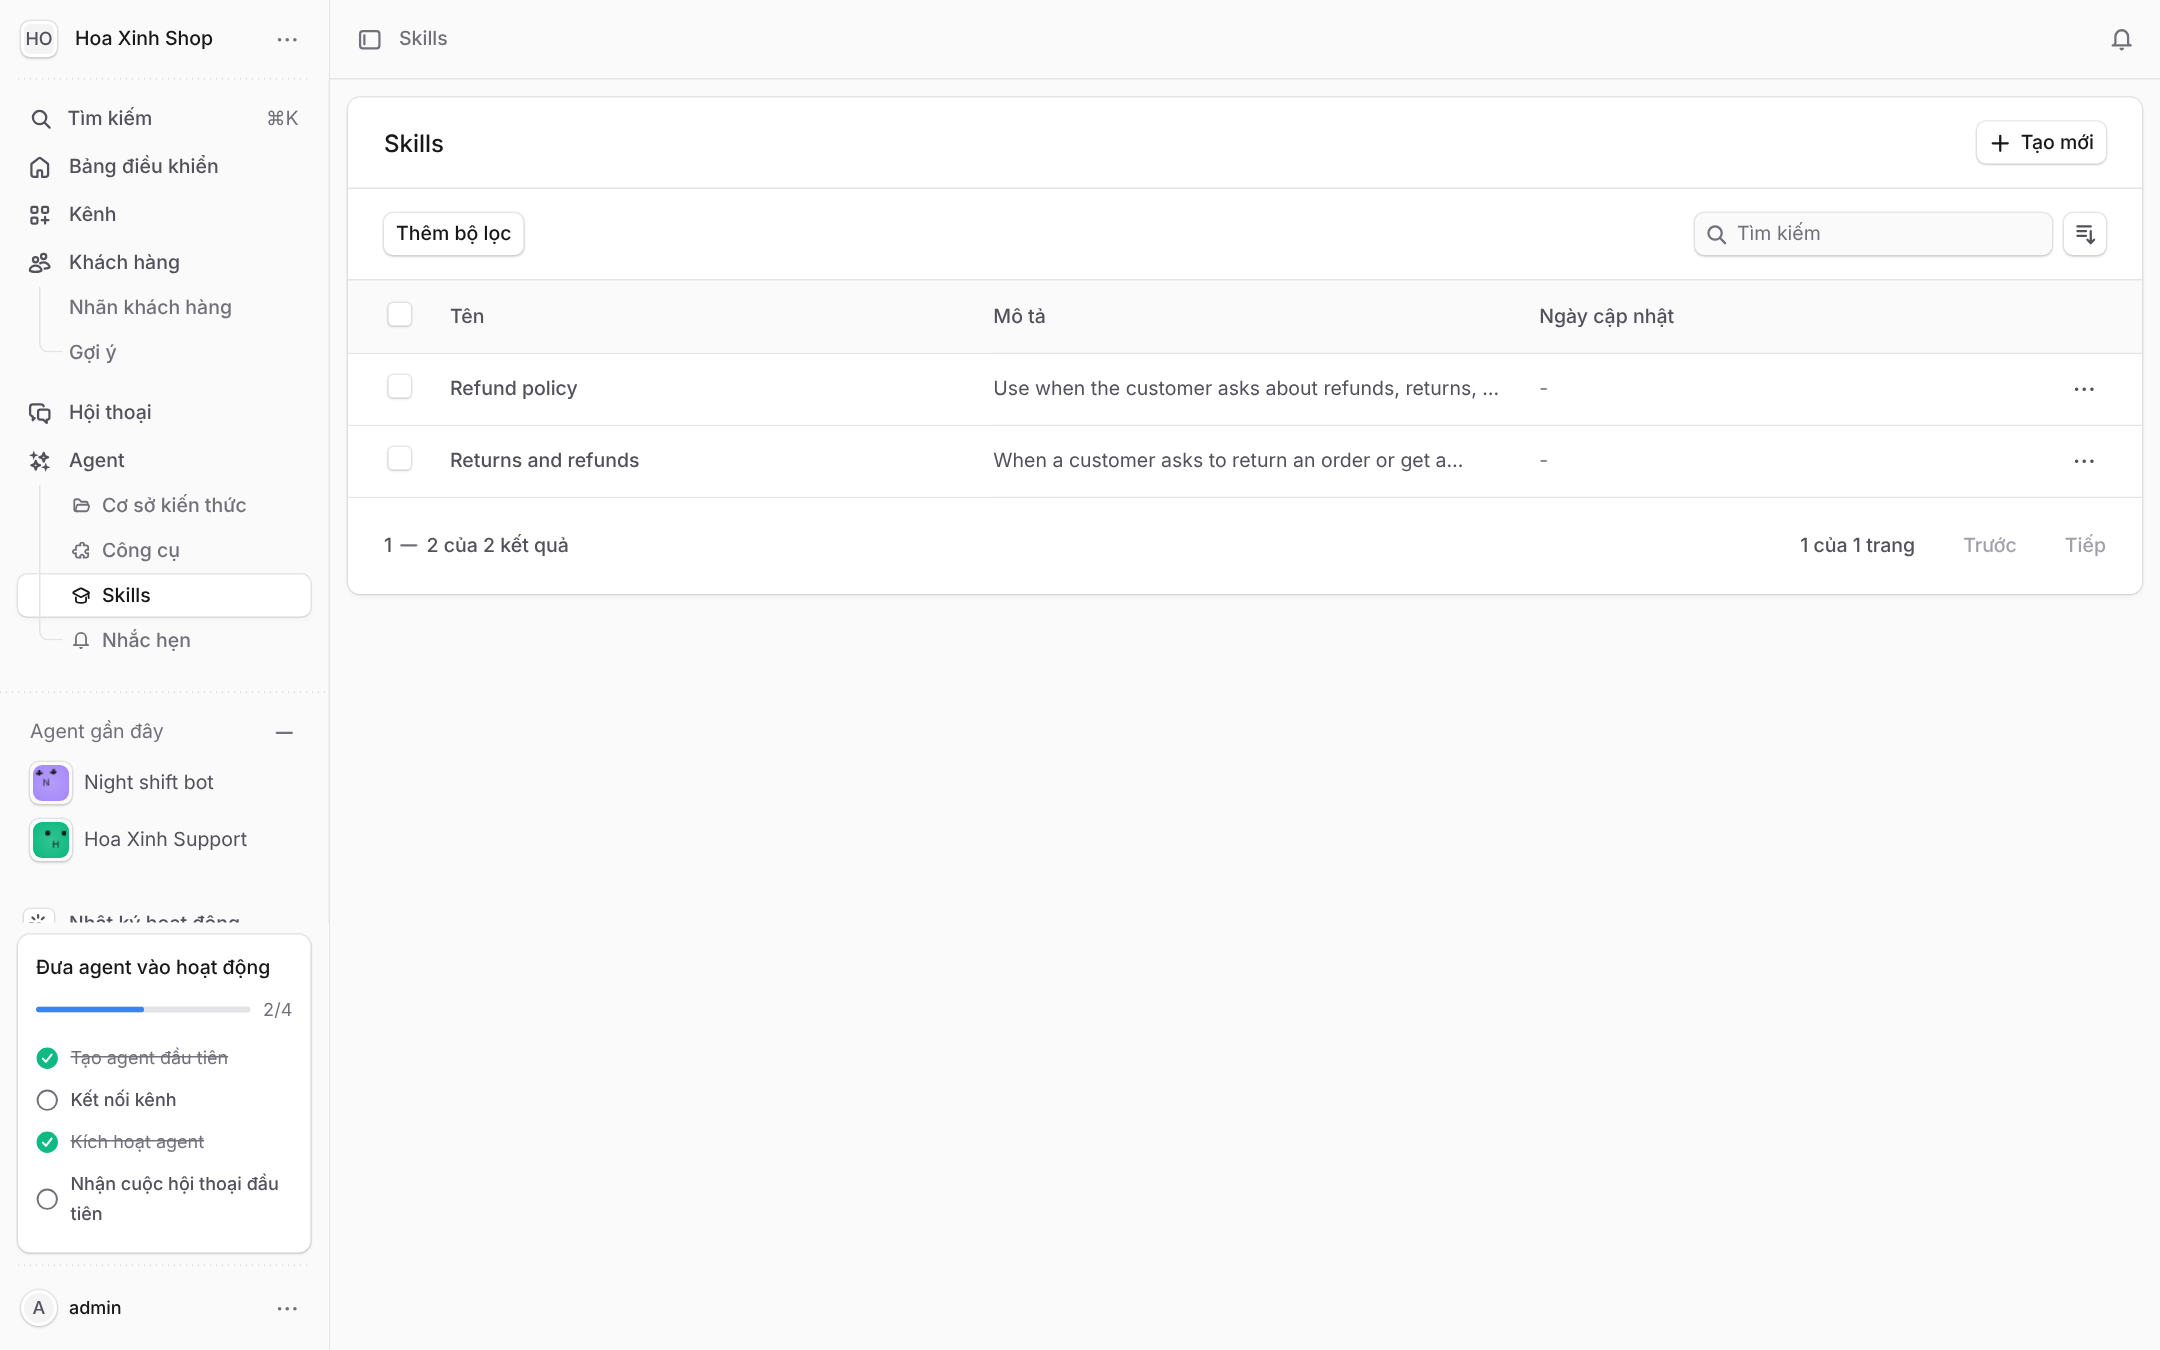Go to the Trước page

[1989, 546]
